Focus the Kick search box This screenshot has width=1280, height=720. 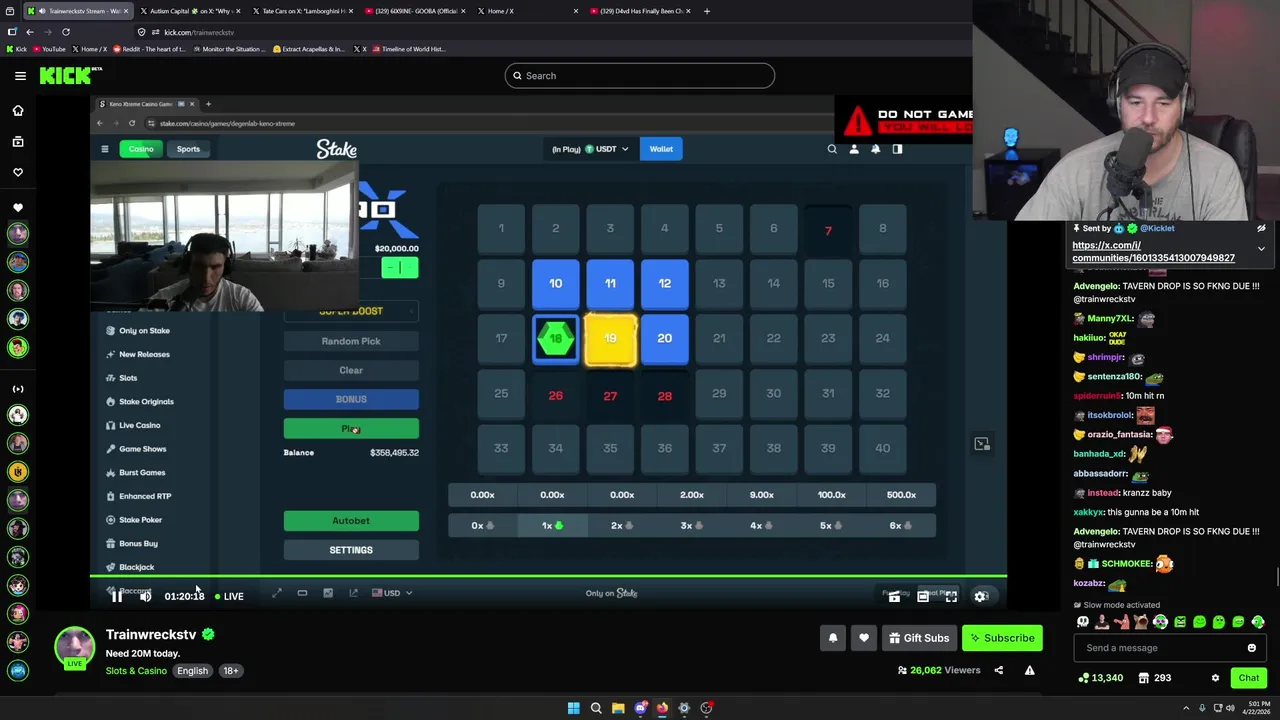coord(639,76)
